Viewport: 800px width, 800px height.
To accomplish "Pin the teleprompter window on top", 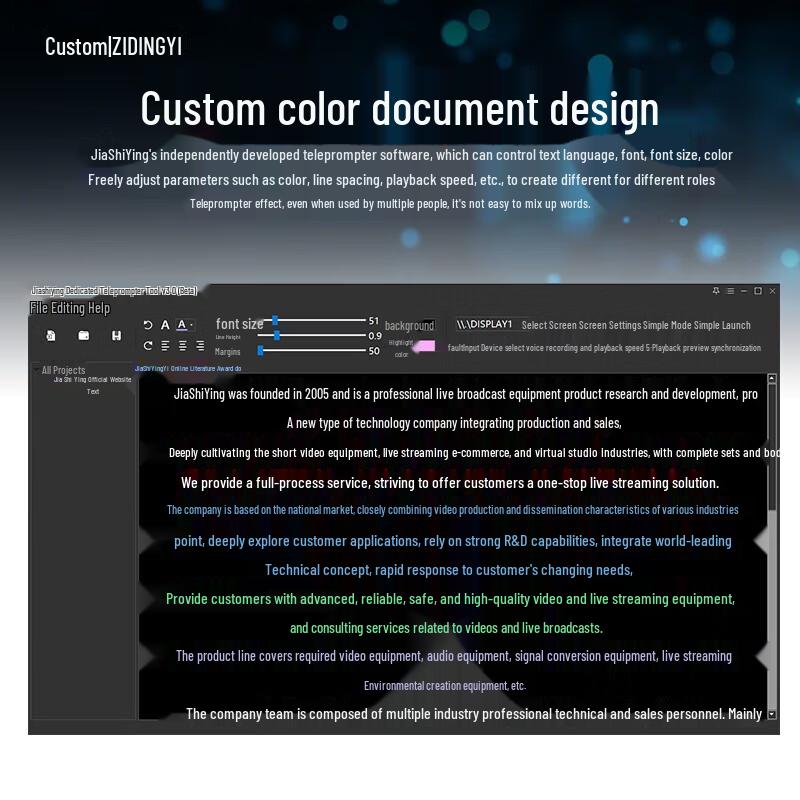I will click(716, 291).
